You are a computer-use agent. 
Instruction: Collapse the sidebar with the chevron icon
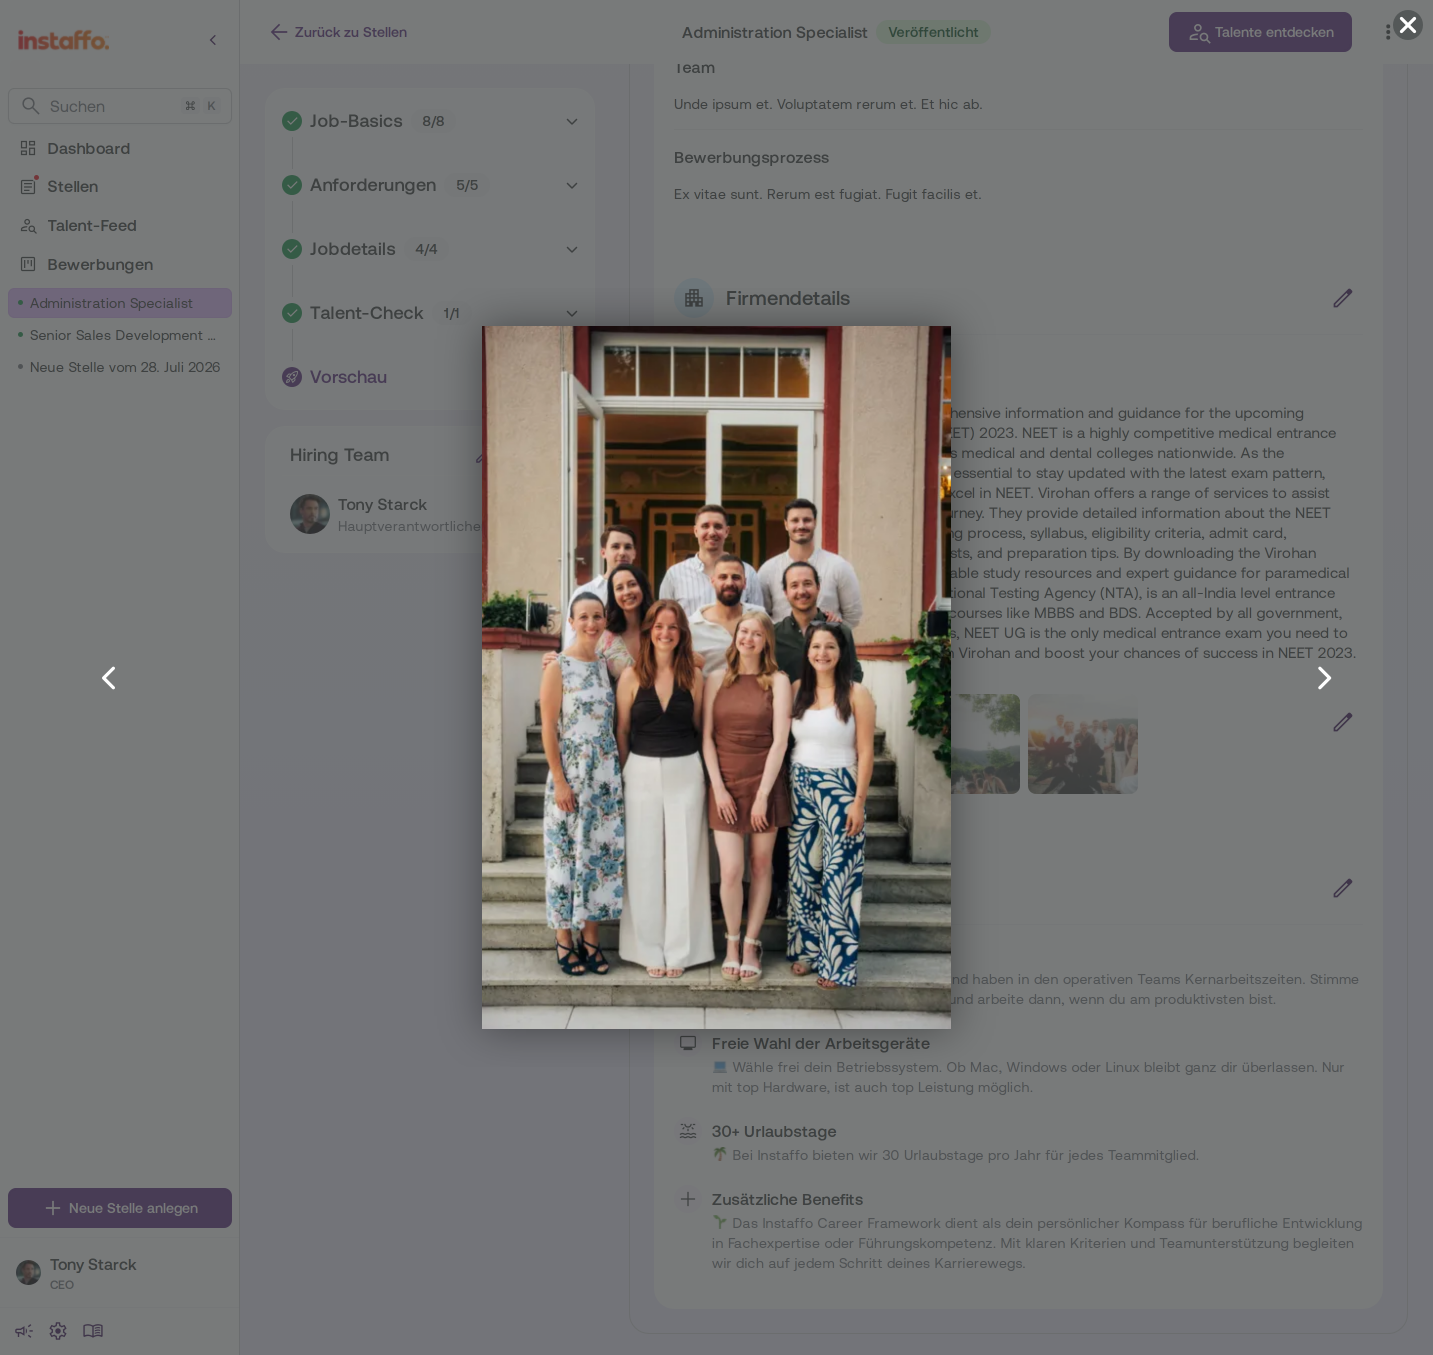click(213, 40)
